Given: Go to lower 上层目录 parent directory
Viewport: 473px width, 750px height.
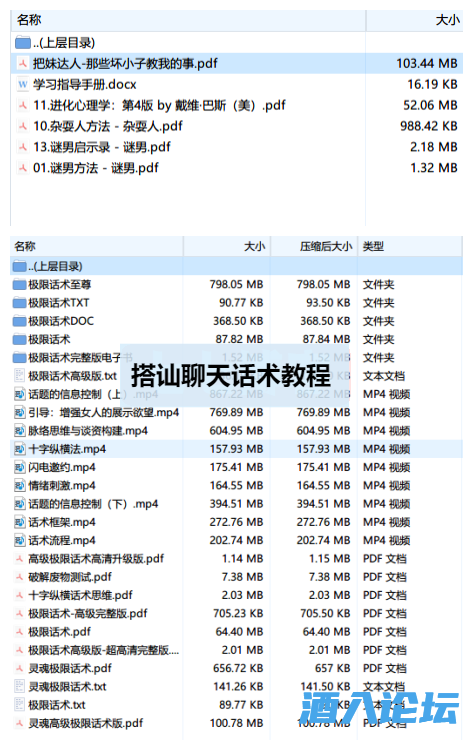Looking at the screenshot, I should tap(236, 266).
